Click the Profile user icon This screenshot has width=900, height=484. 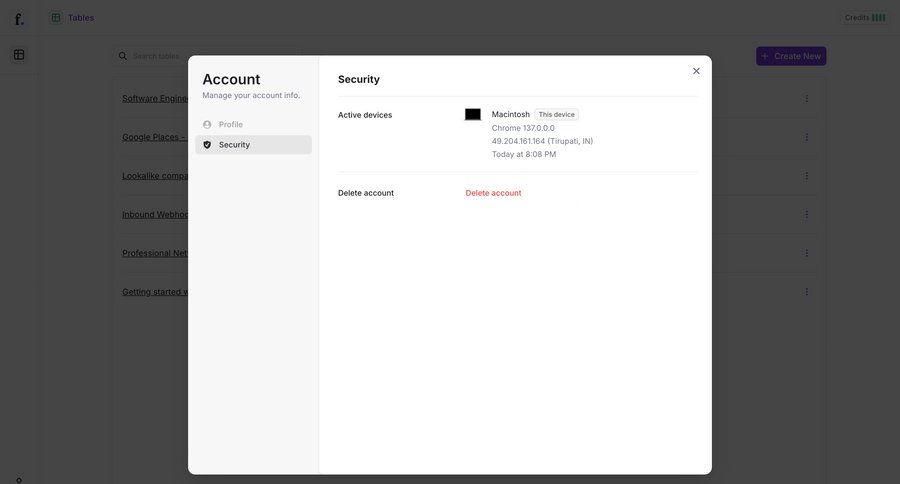tap(207, 125)
